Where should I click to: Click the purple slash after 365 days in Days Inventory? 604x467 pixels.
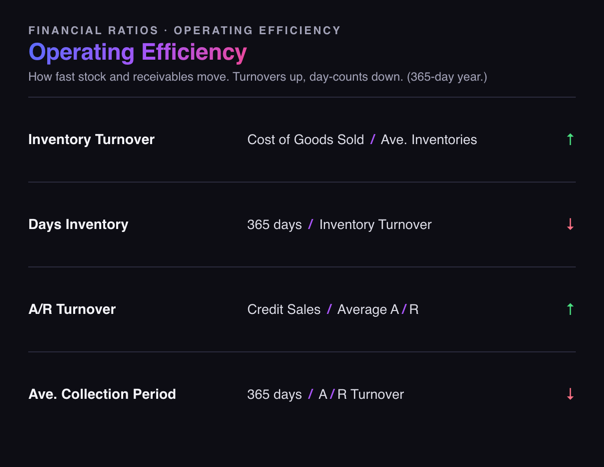(310, 224)
